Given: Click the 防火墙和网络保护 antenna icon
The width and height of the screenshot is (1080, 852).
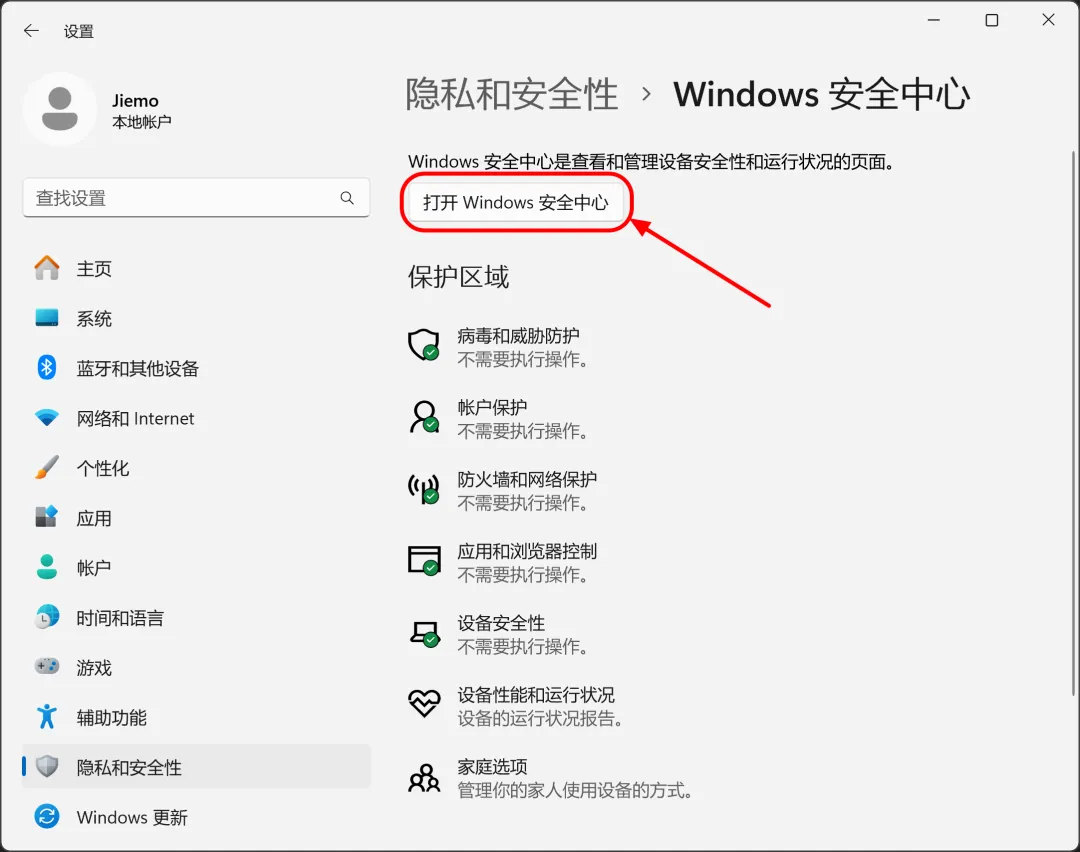Looking at the screenshot, I should (424, 488).
